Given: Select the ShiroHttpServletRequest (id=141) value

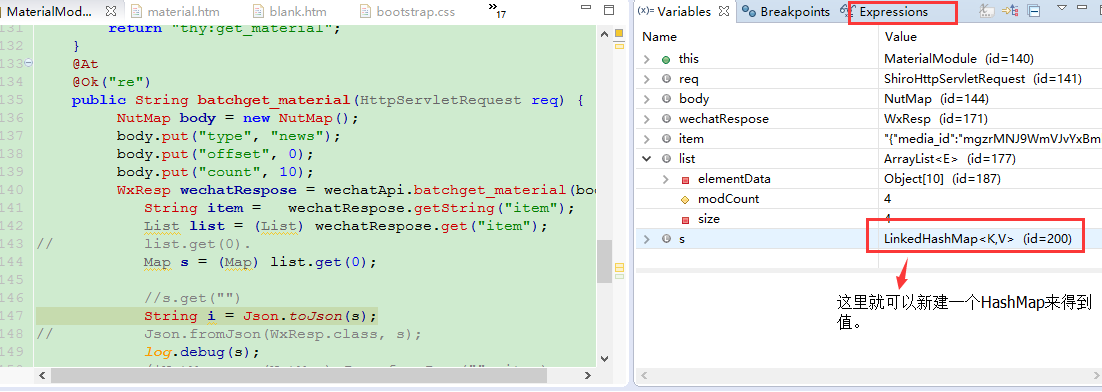Looking at the screenshot, I should pyautogui.click(x=983, y=79).
